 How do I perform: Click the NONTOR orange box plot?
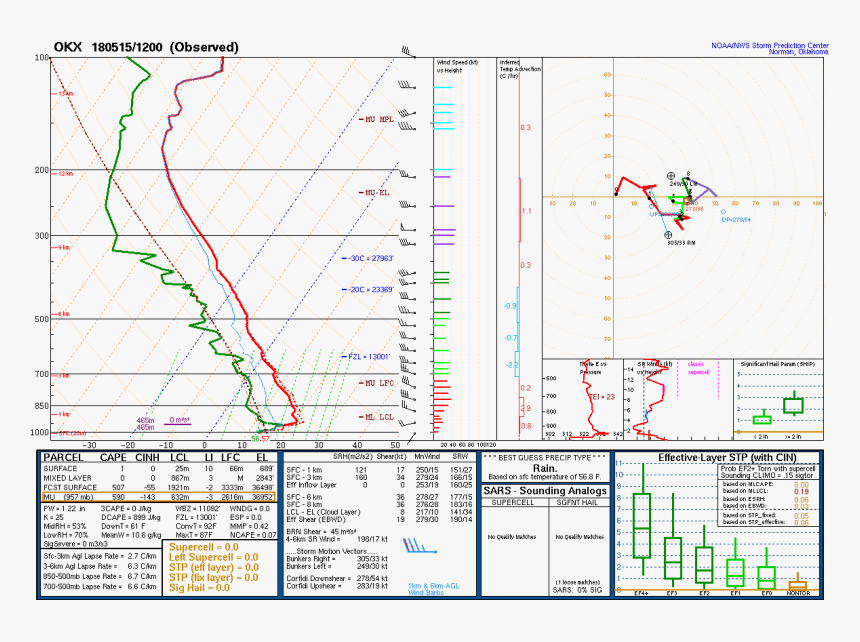pos(797,584)
